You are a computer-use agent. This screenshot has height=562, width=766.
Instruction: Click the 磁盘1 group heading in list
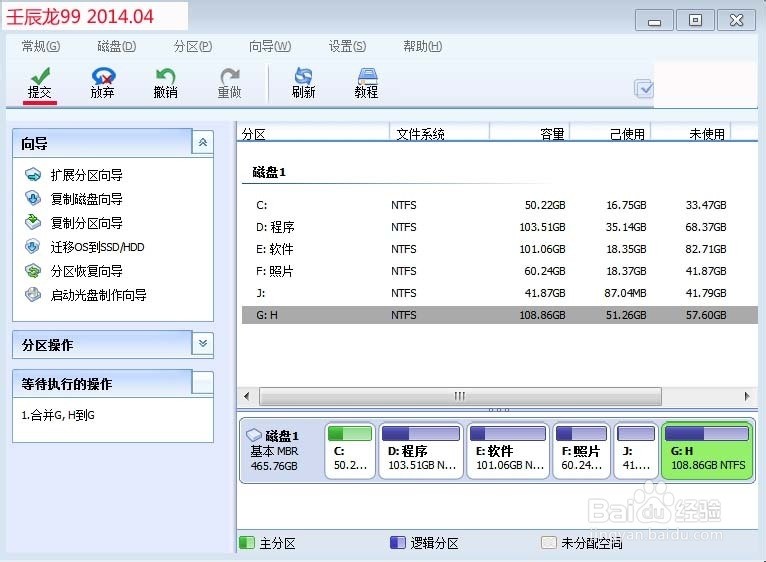tap(269, 172)
